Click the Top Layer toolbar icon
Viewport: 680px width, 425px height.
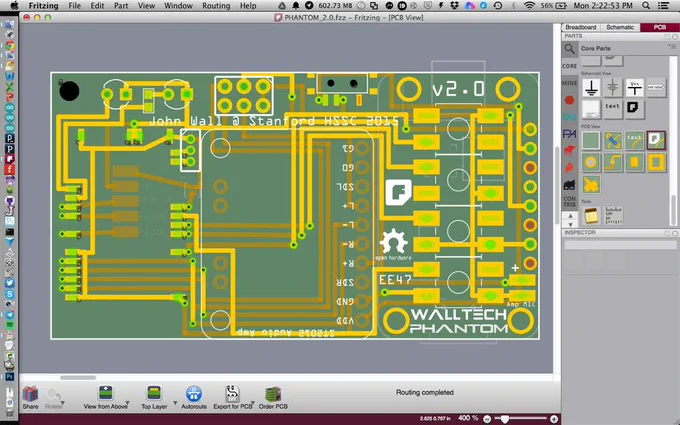154,394
